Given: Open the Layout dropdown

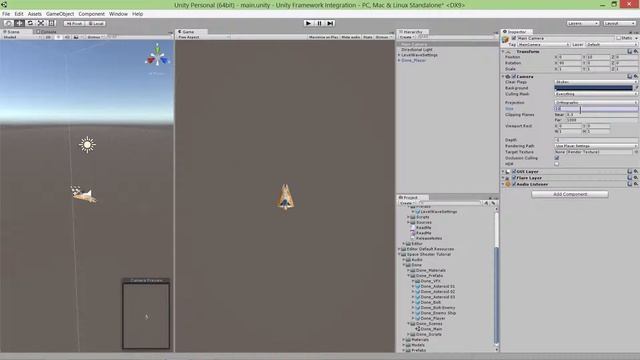Looking at the screenshot, I should tap(619, 23).
